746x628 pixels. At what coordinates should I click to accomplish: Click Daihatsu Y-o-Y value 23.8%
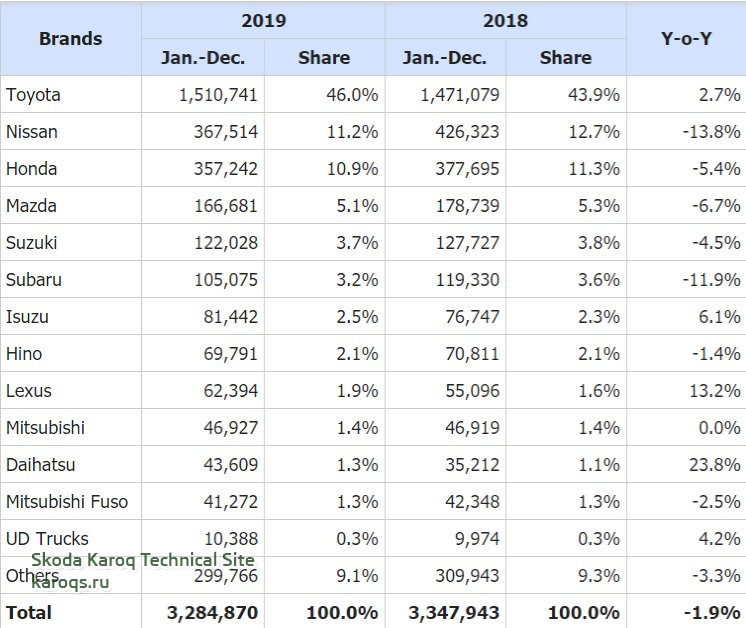pyautogui.click(x=715, y=465)
